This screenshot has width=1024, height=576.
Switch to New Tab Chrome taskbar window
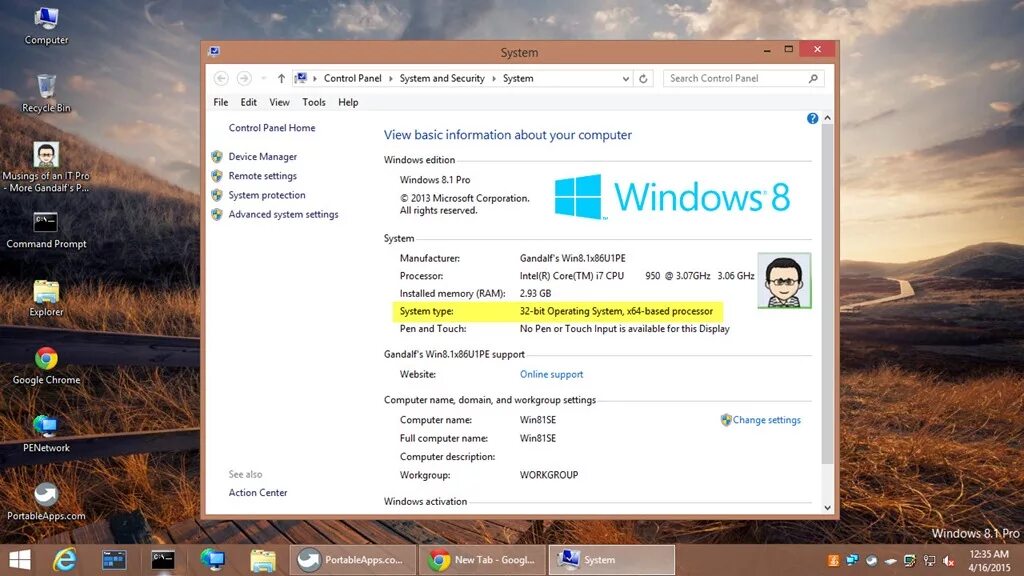(x=482, y=560)
